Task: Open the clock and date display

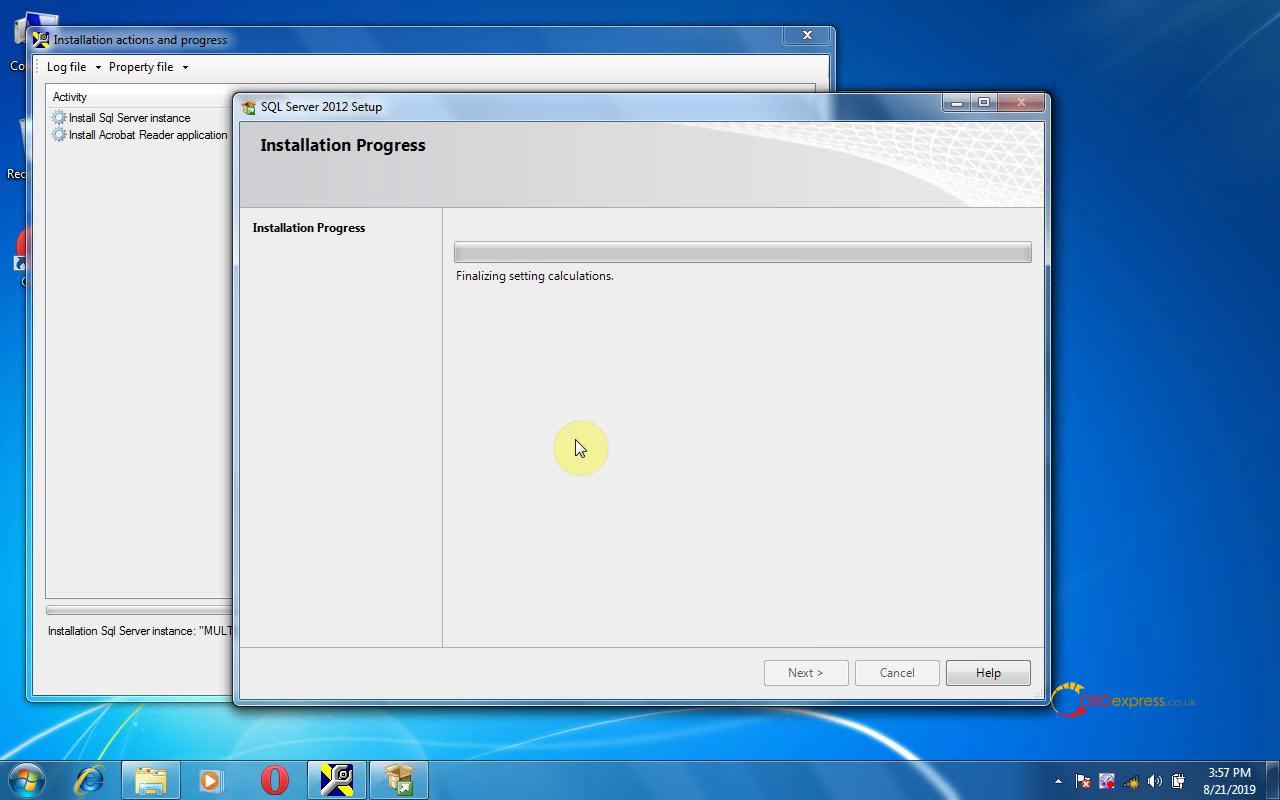Action: pyautogui.click(x=1229, y=780)
